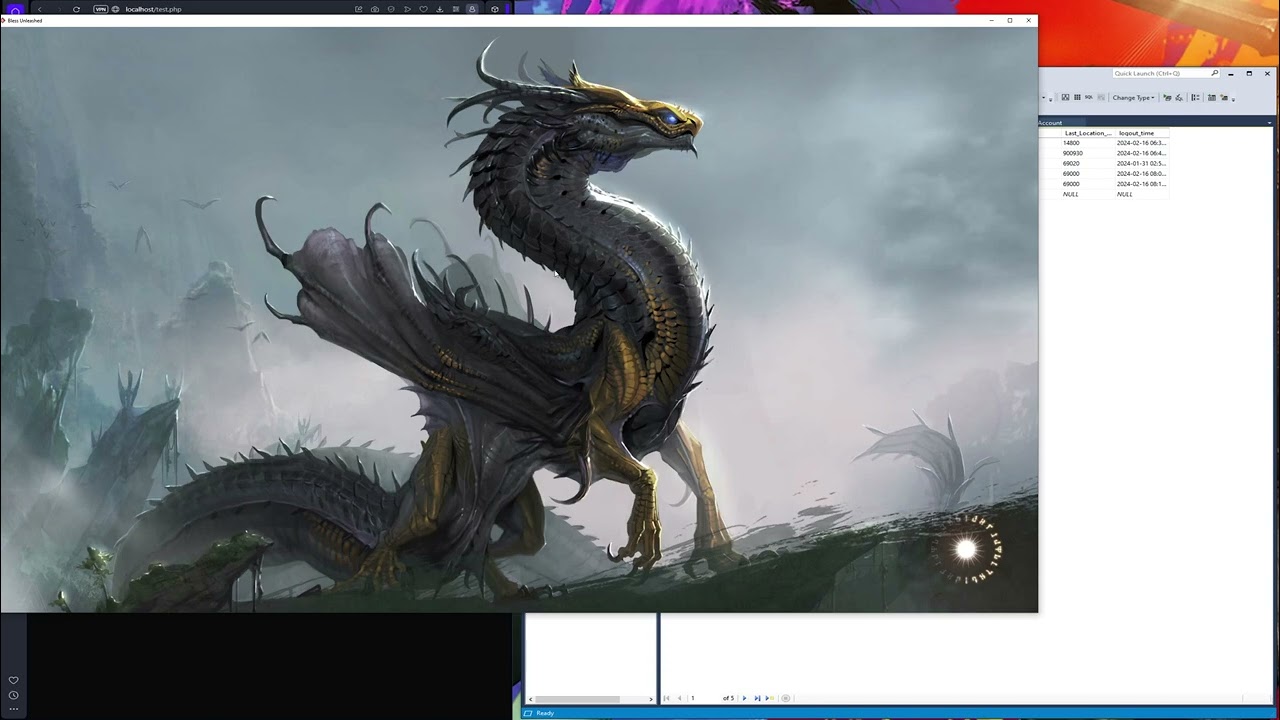This screenshot has width=1280, height=720.
Task: Open the sidebar three-dots more menu
Action: [x=13, y=709]
